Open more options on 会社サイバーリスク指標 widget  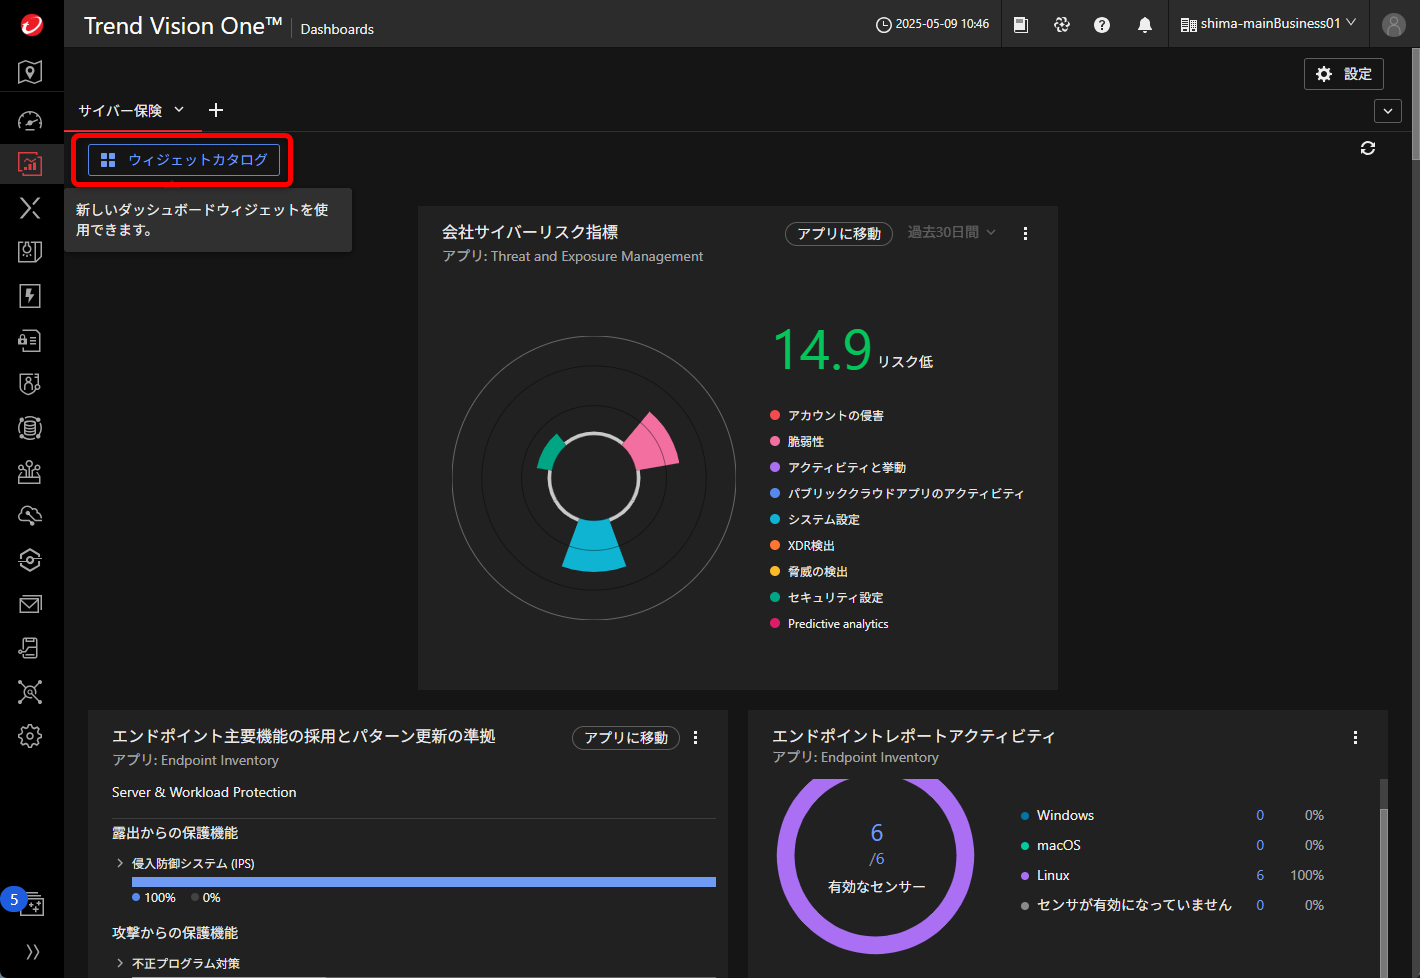[1025, 233]
